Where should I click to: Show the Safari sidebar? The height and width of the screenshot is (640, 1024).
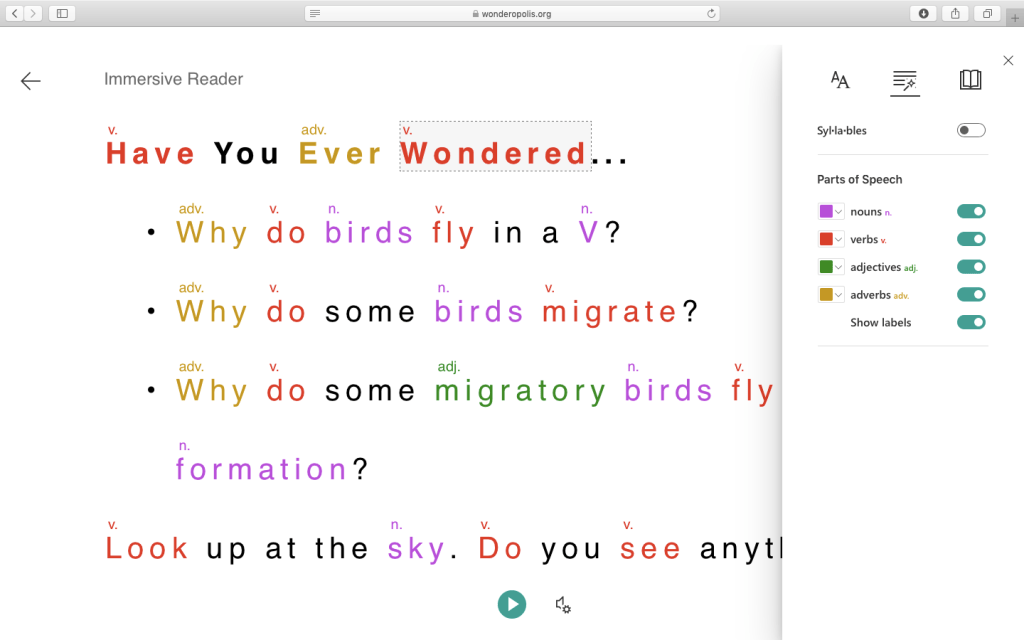point(62,13)
